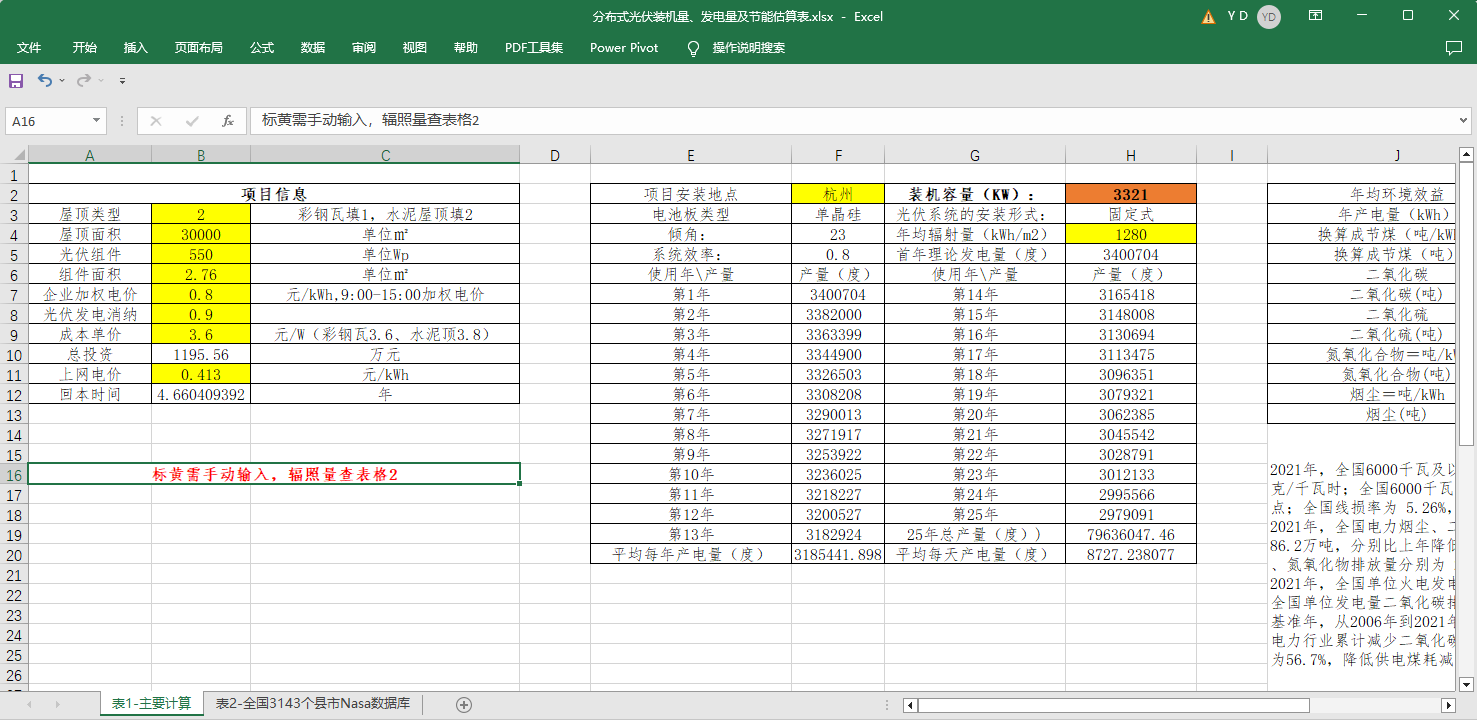This screenshot has width=1477, height=720.
Task: Open the 插入 ribbon tab
Action: [135, 48]
